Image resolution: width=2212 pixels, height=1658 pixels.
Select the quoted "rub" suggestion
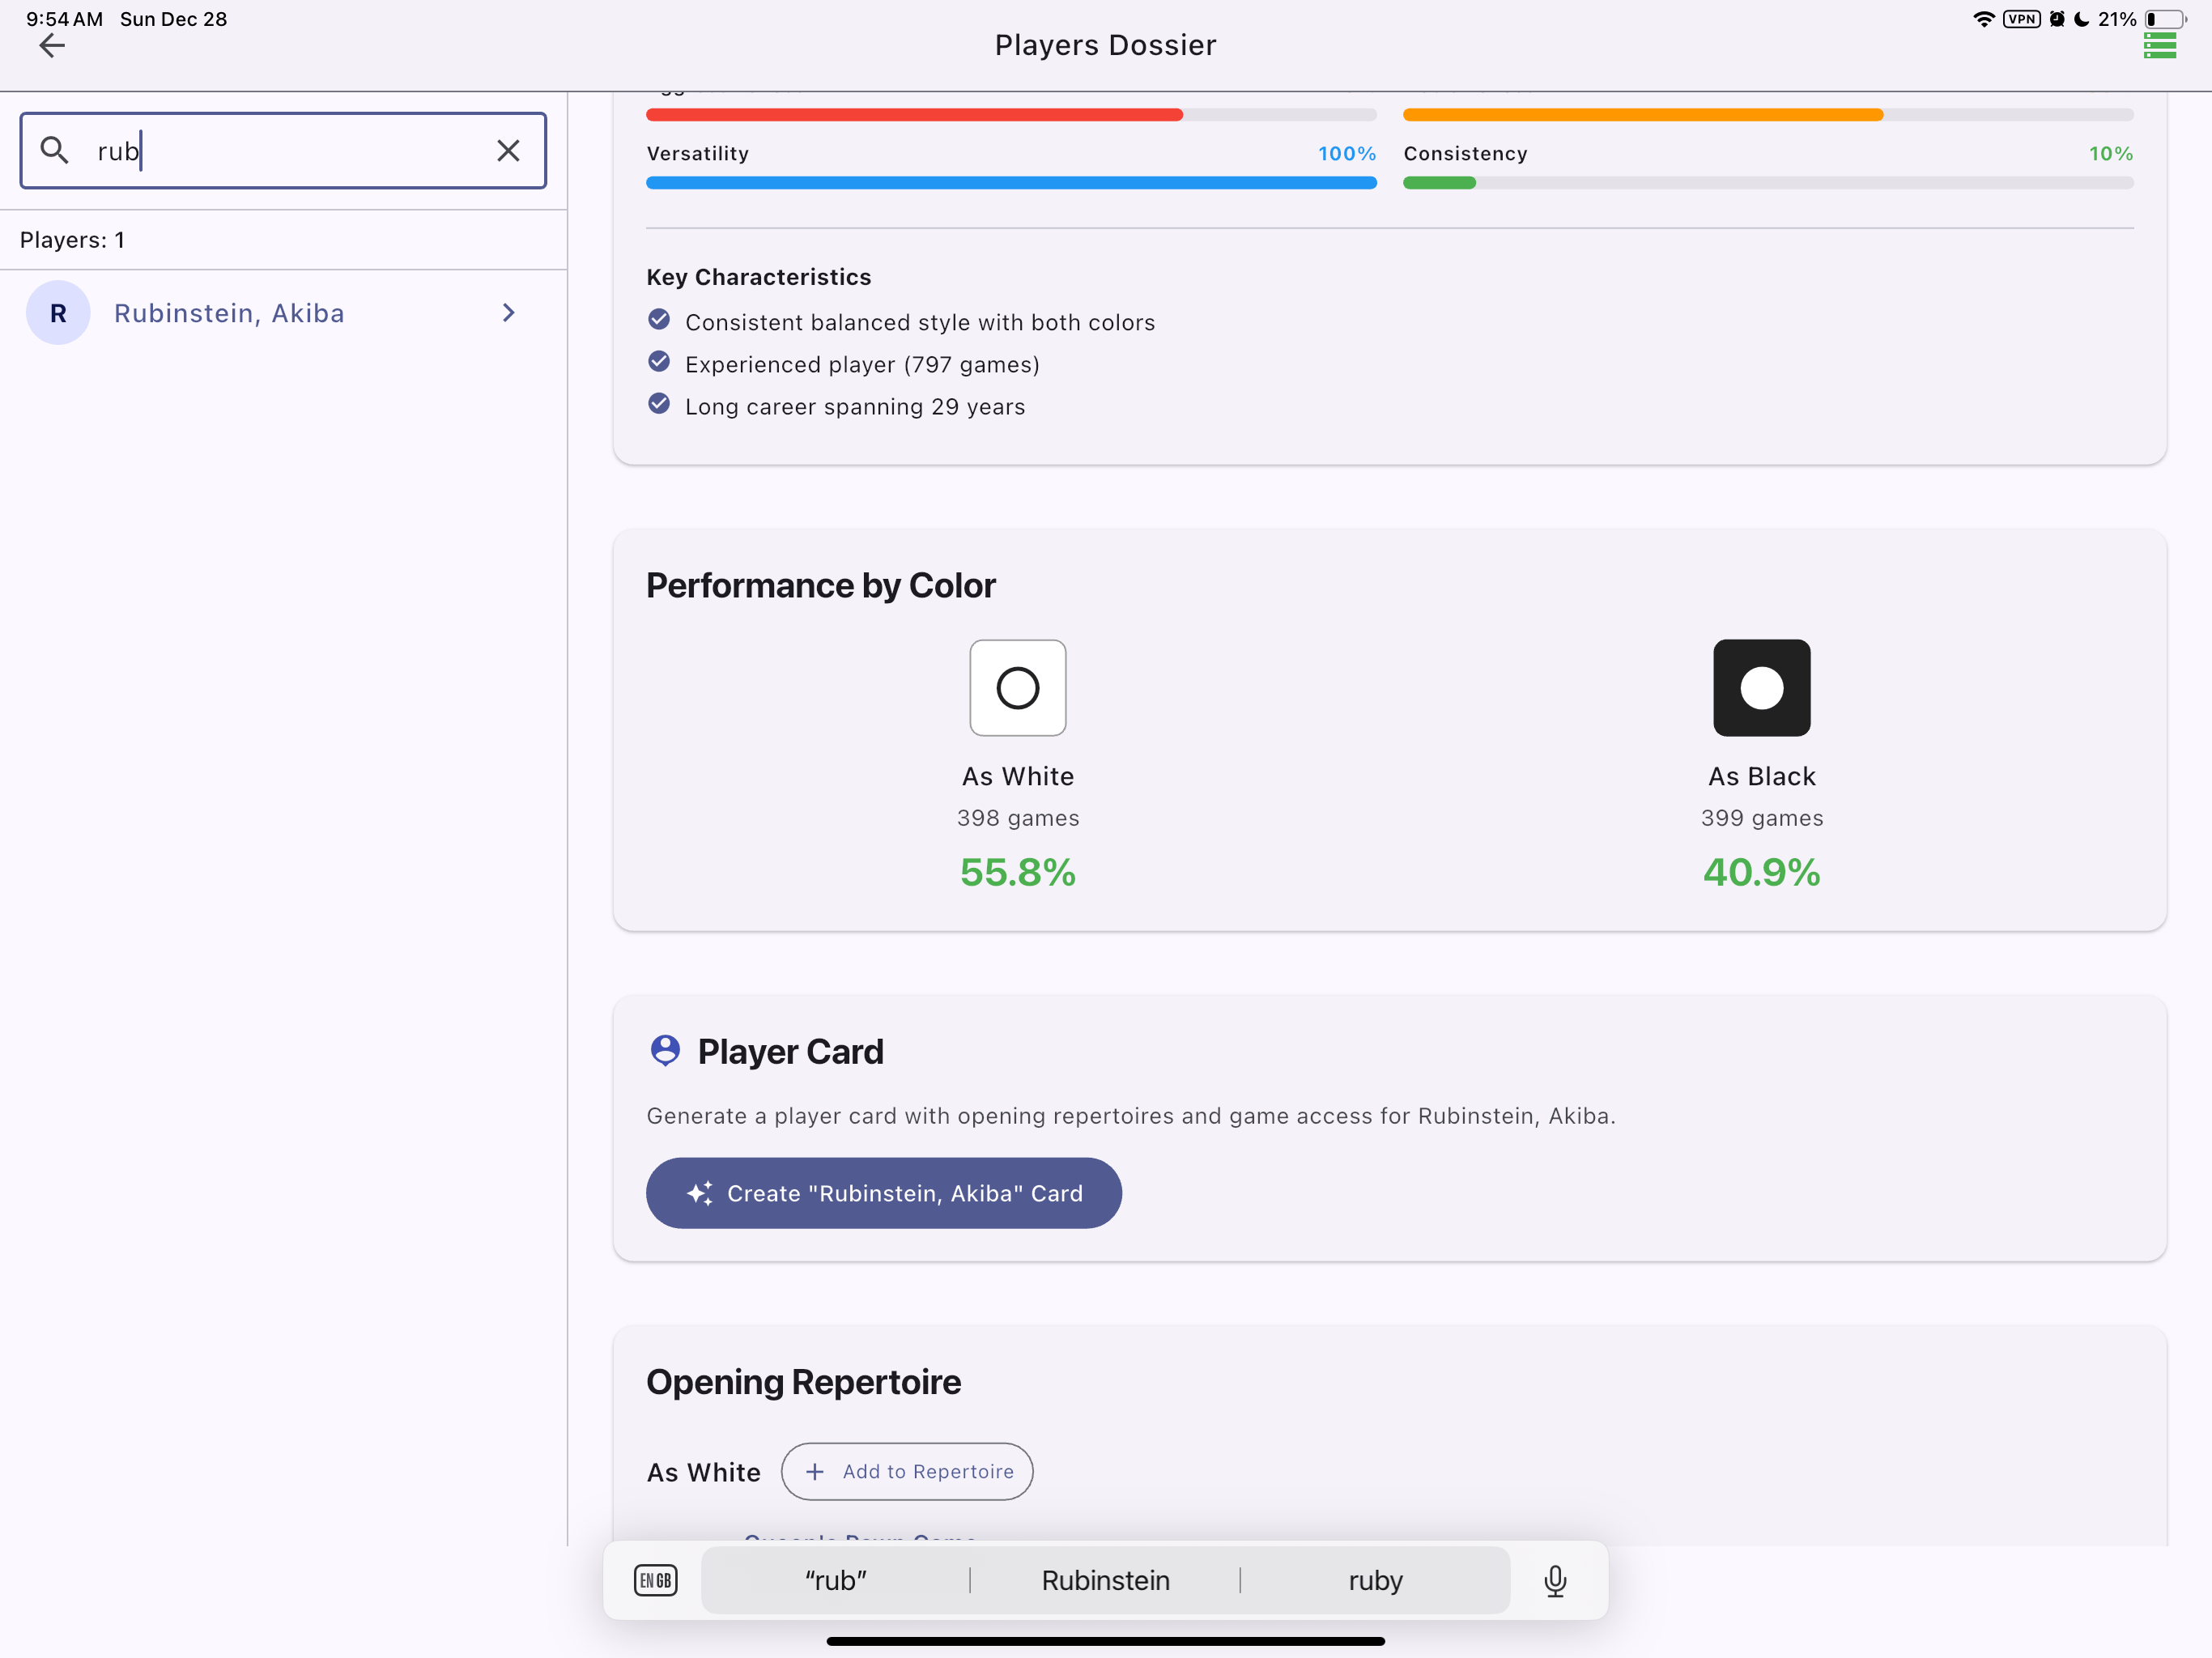click(x=836, y=1580)
